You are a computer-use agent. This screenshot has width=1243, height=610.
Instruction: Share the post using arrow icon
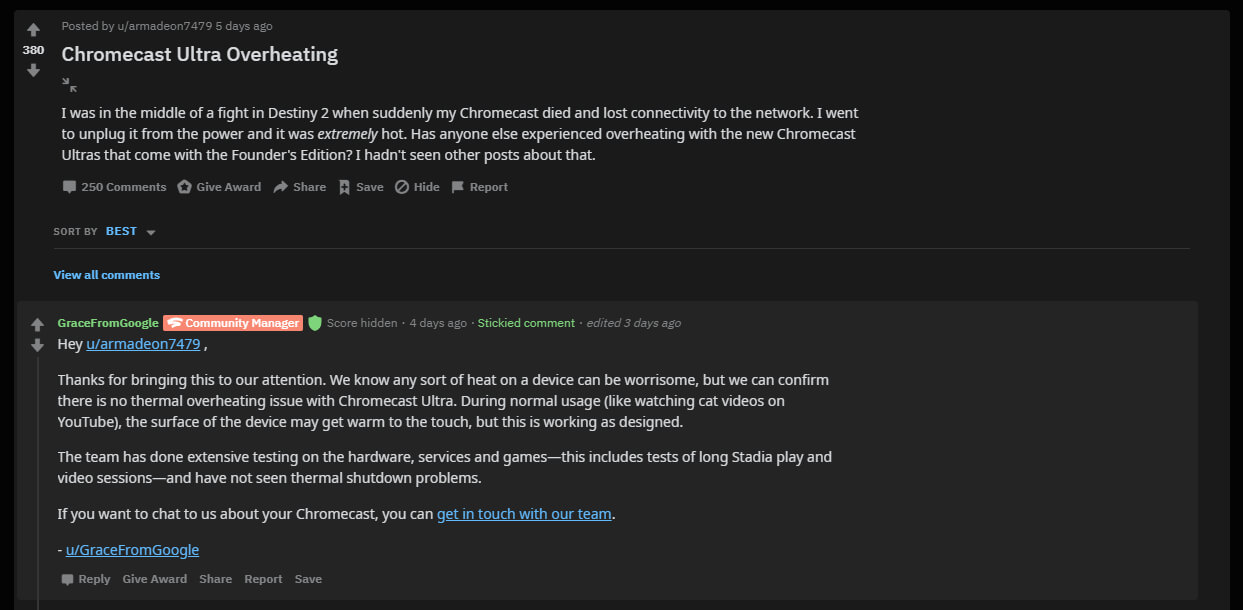300,187
